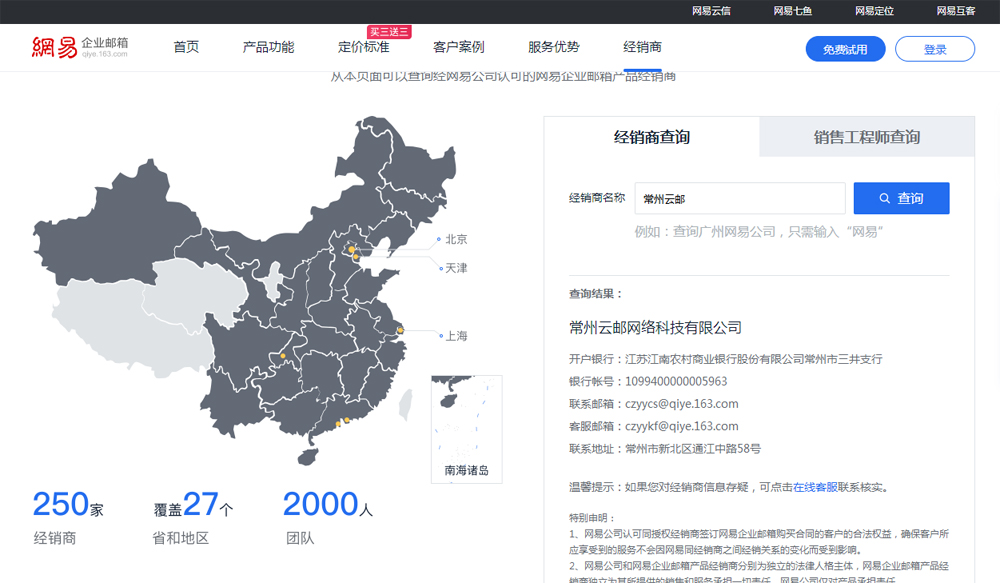Switch to the 销售工程师查询 tab
The height and width of the screenshot is (583, 1000).
[866, 137]
